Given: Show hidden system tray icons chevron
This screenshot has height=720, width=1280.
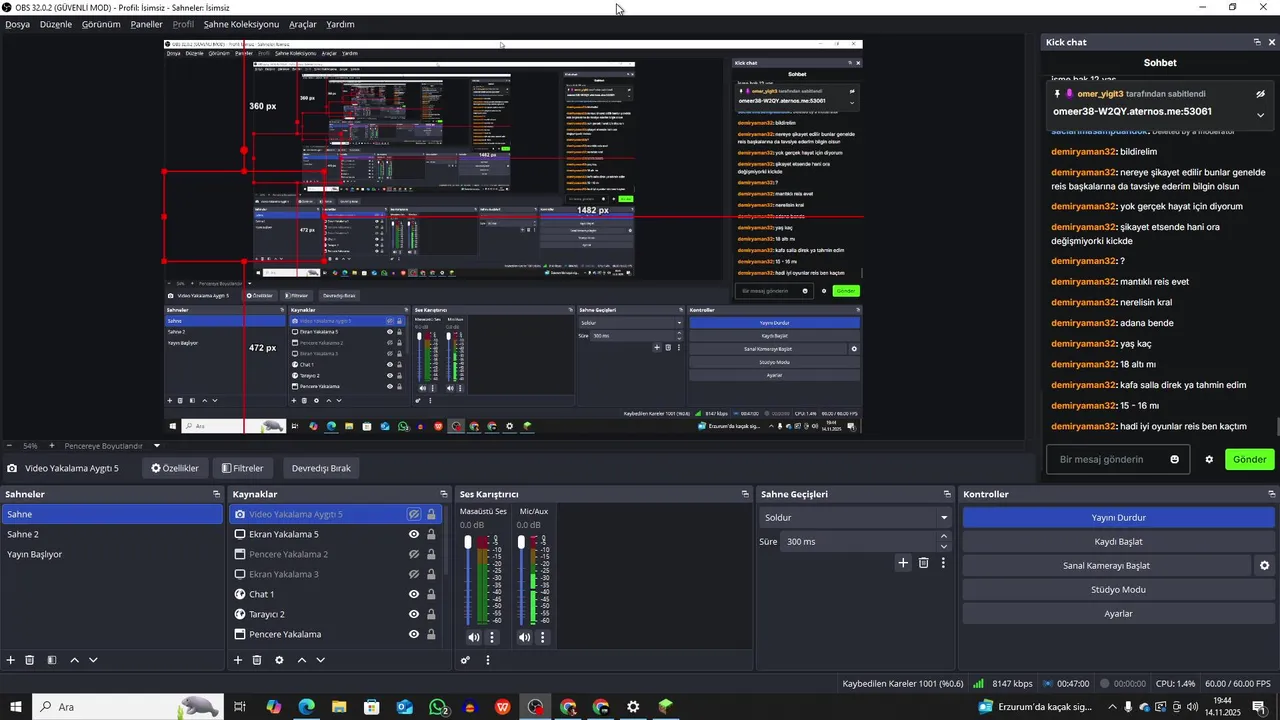Looking at the screenshot, I should pos(1111,707).
